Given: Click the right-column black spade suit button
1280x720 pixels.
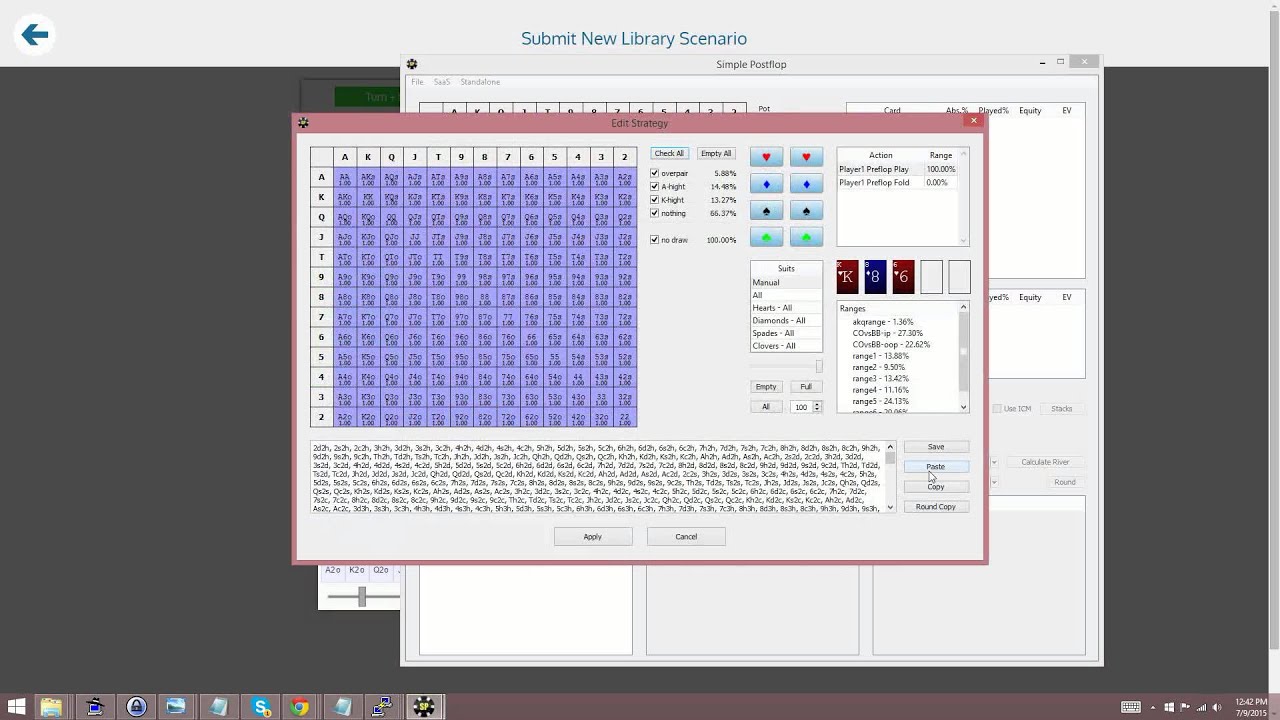Looking at the screenshot, I should click(x=806, y=211).
